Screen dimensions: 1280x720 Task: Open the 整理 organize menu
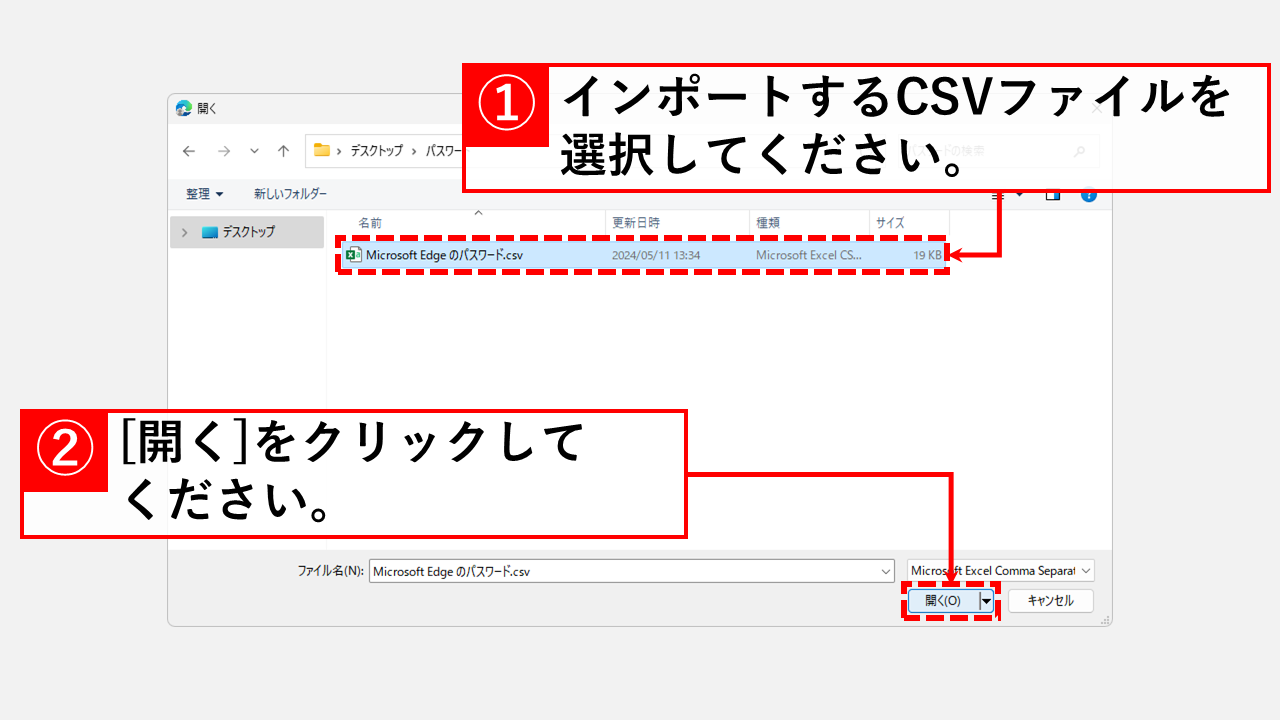point(205,194)
